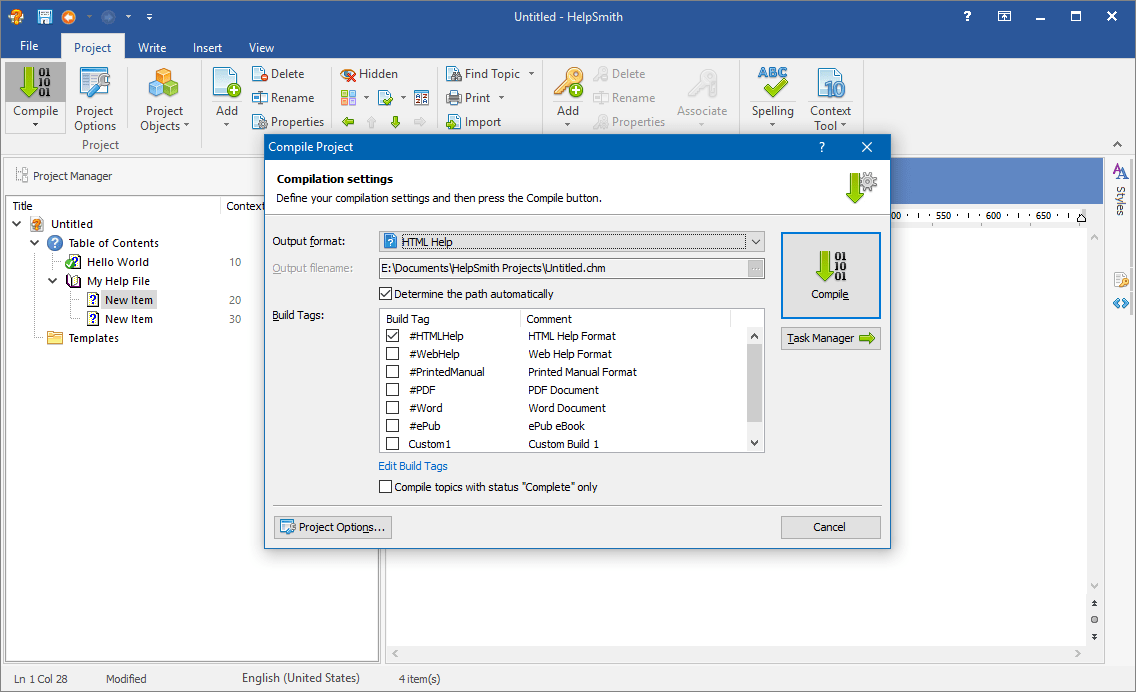Click the editor horizontal scrollbar right arrow
The height and width of the screenshot is (692, 1136).
point(1078,654)
